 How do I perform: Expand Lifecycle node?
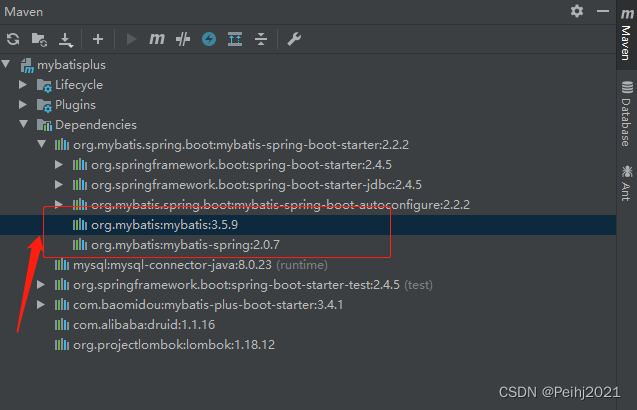23,85
